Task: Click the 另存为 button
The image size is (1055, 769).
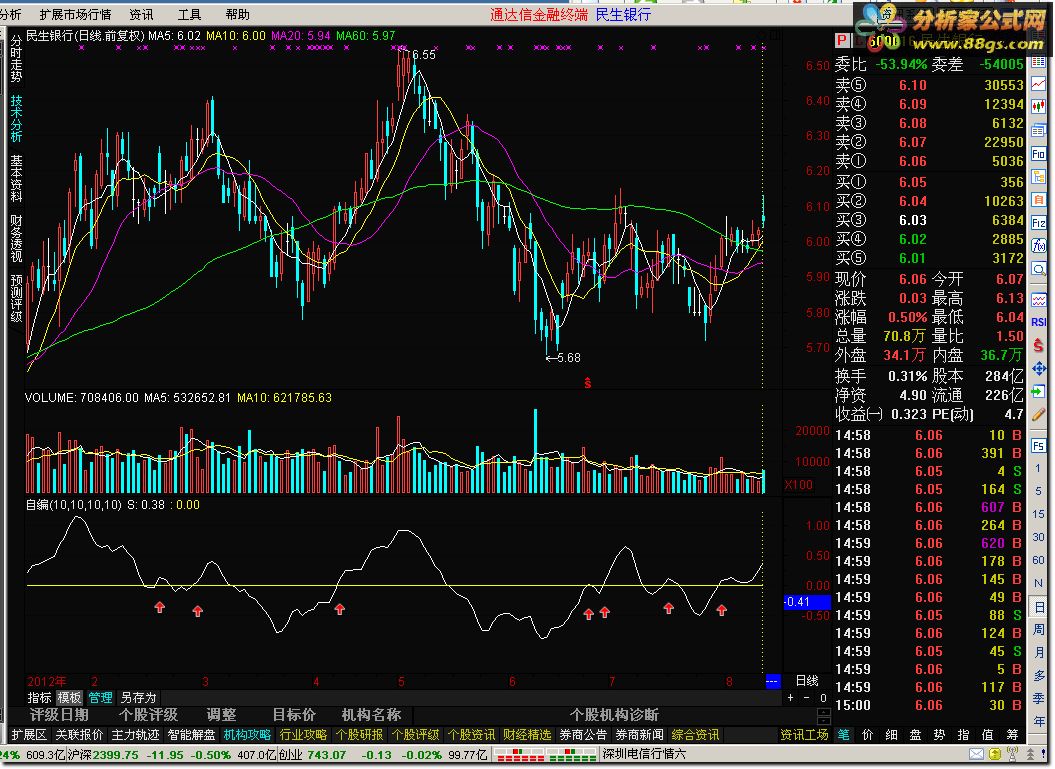Action: pos(138,698)
